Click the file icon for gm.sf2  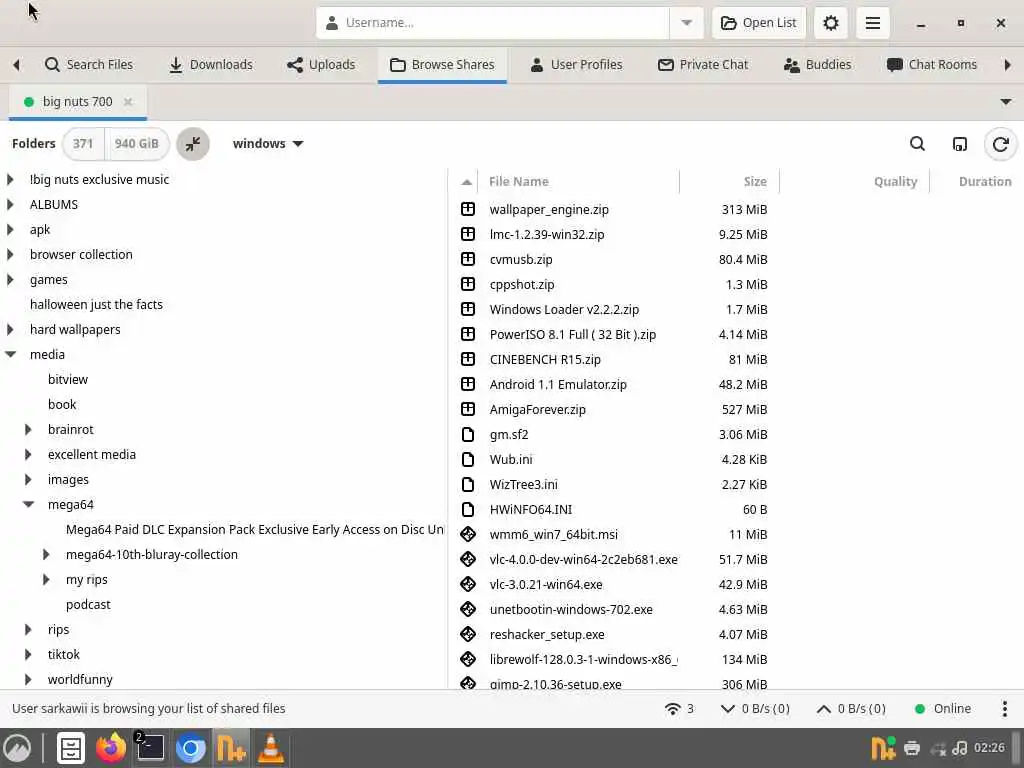click(468, 434)
